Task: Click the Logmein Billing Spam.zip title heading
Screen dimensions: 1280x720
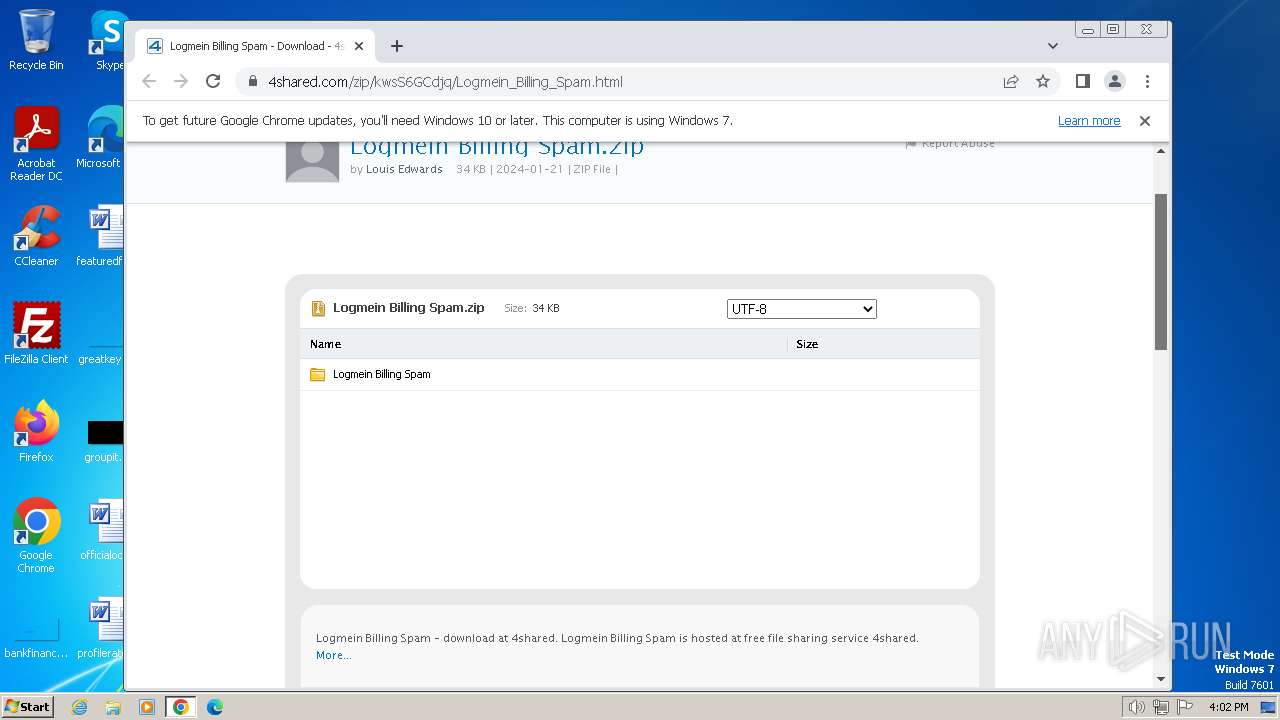Action: click(497, 148)
